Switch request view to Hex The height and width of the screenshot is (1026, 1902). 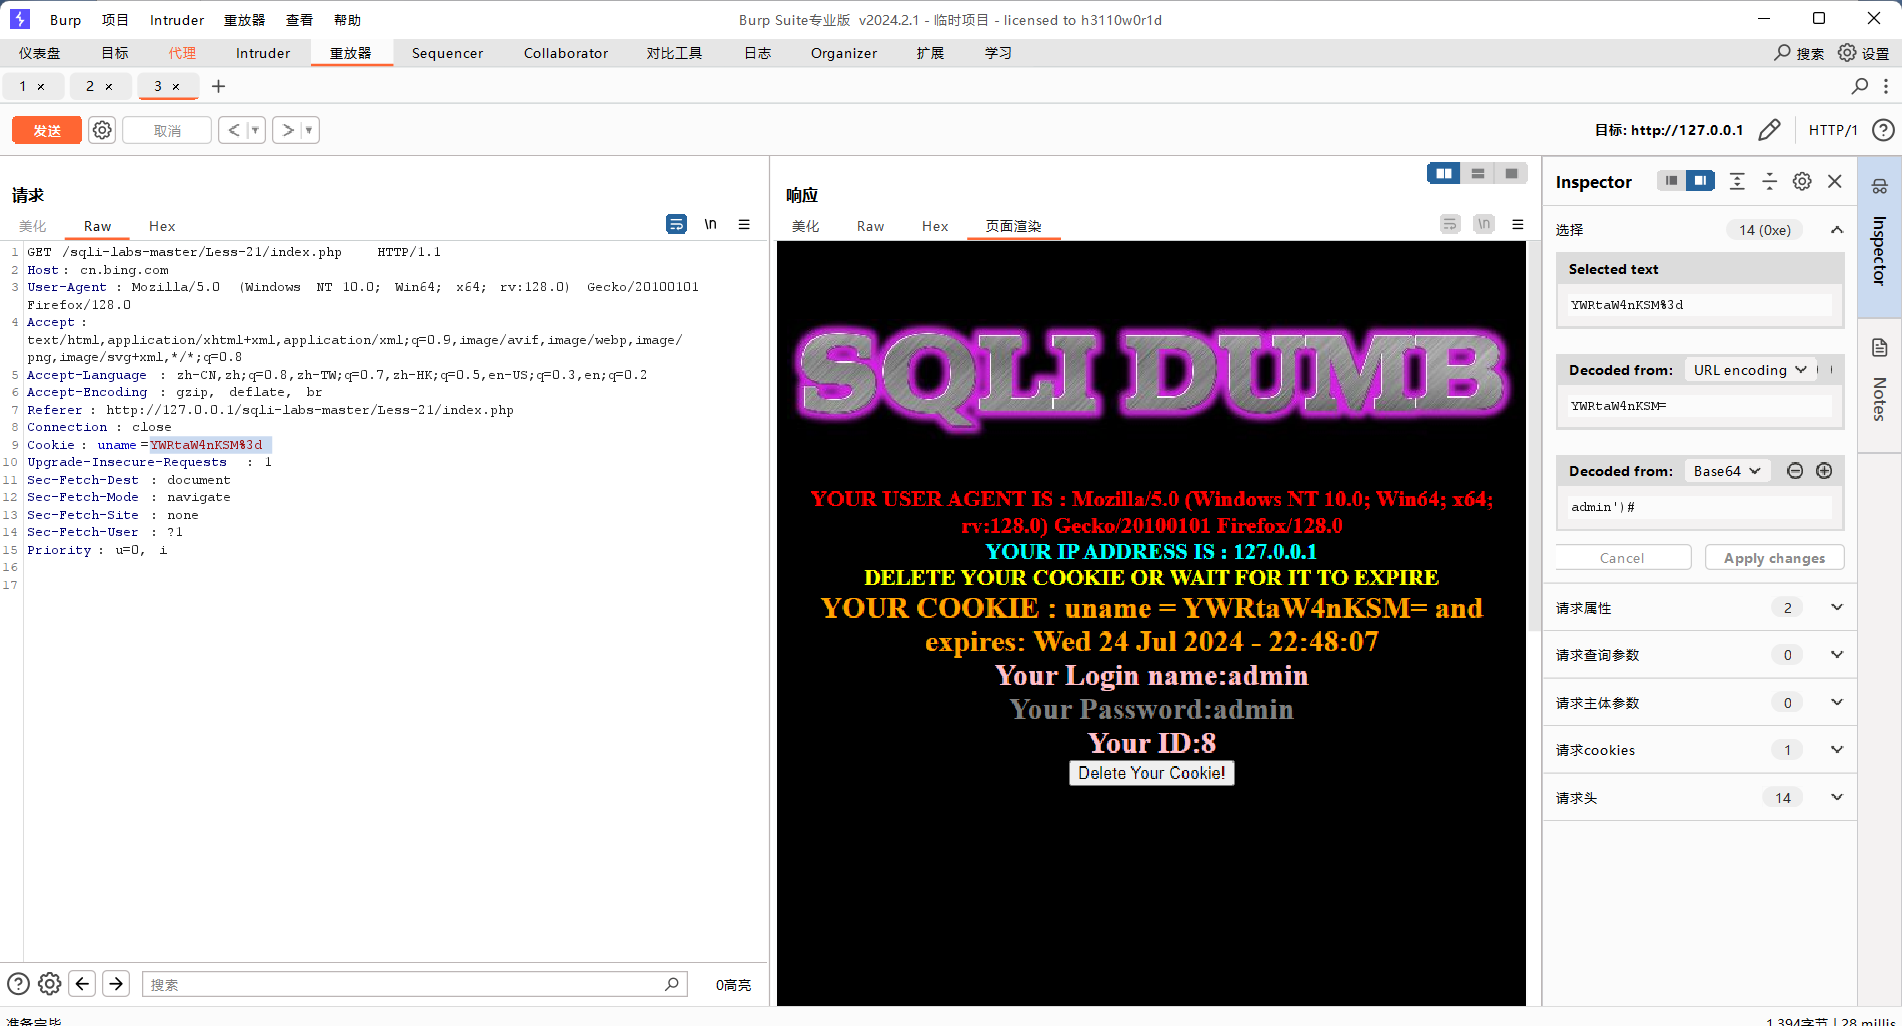click(x=162, y=226)
